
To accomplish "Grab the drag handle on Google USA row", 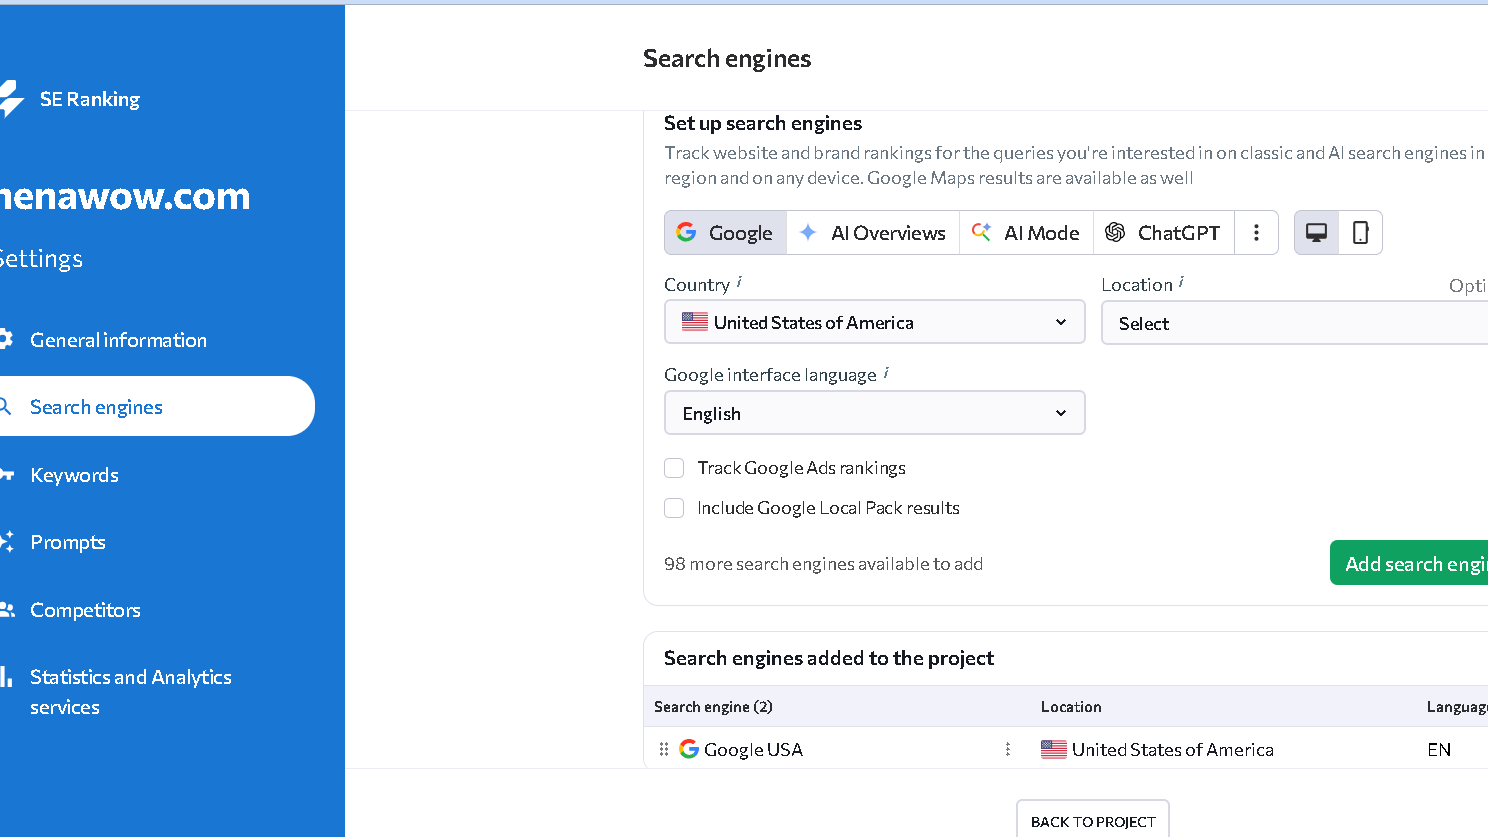I will 663,749.
